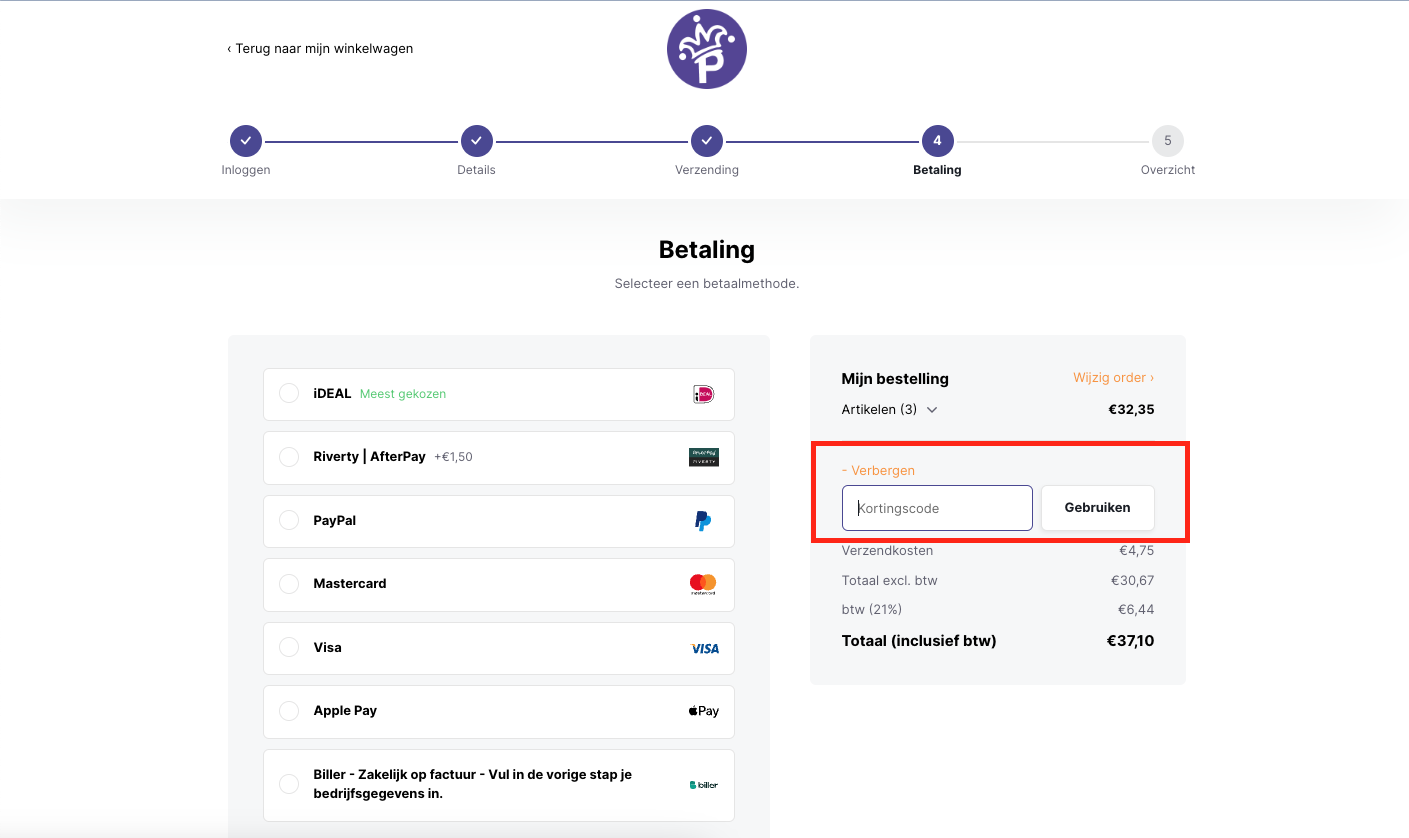The image size is (1409, 838).
Task: Focus the Kortingscode input field
Action: [937, 508]
